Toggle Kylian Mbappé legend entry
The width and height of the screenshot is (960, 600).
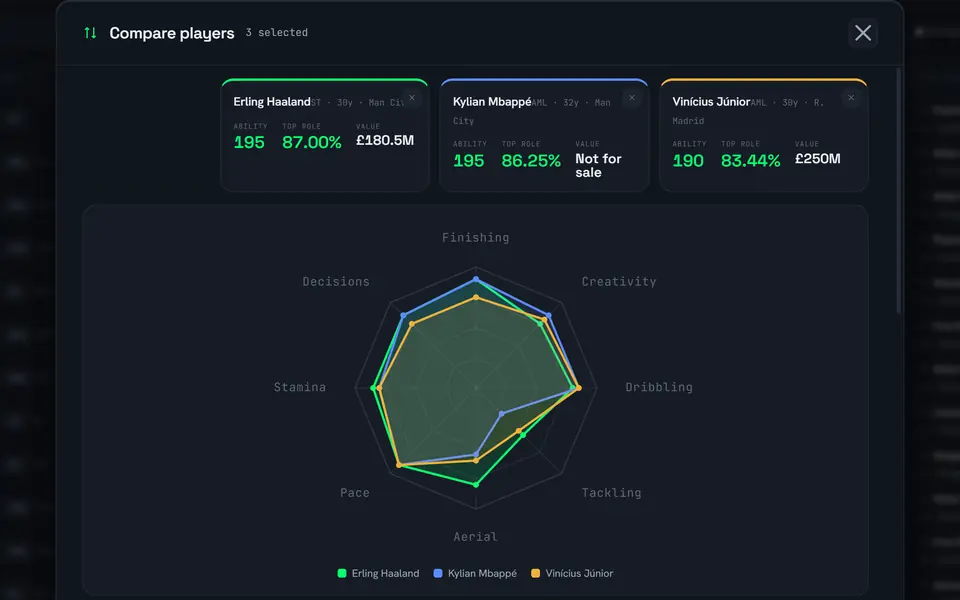[x=475, y=574]
